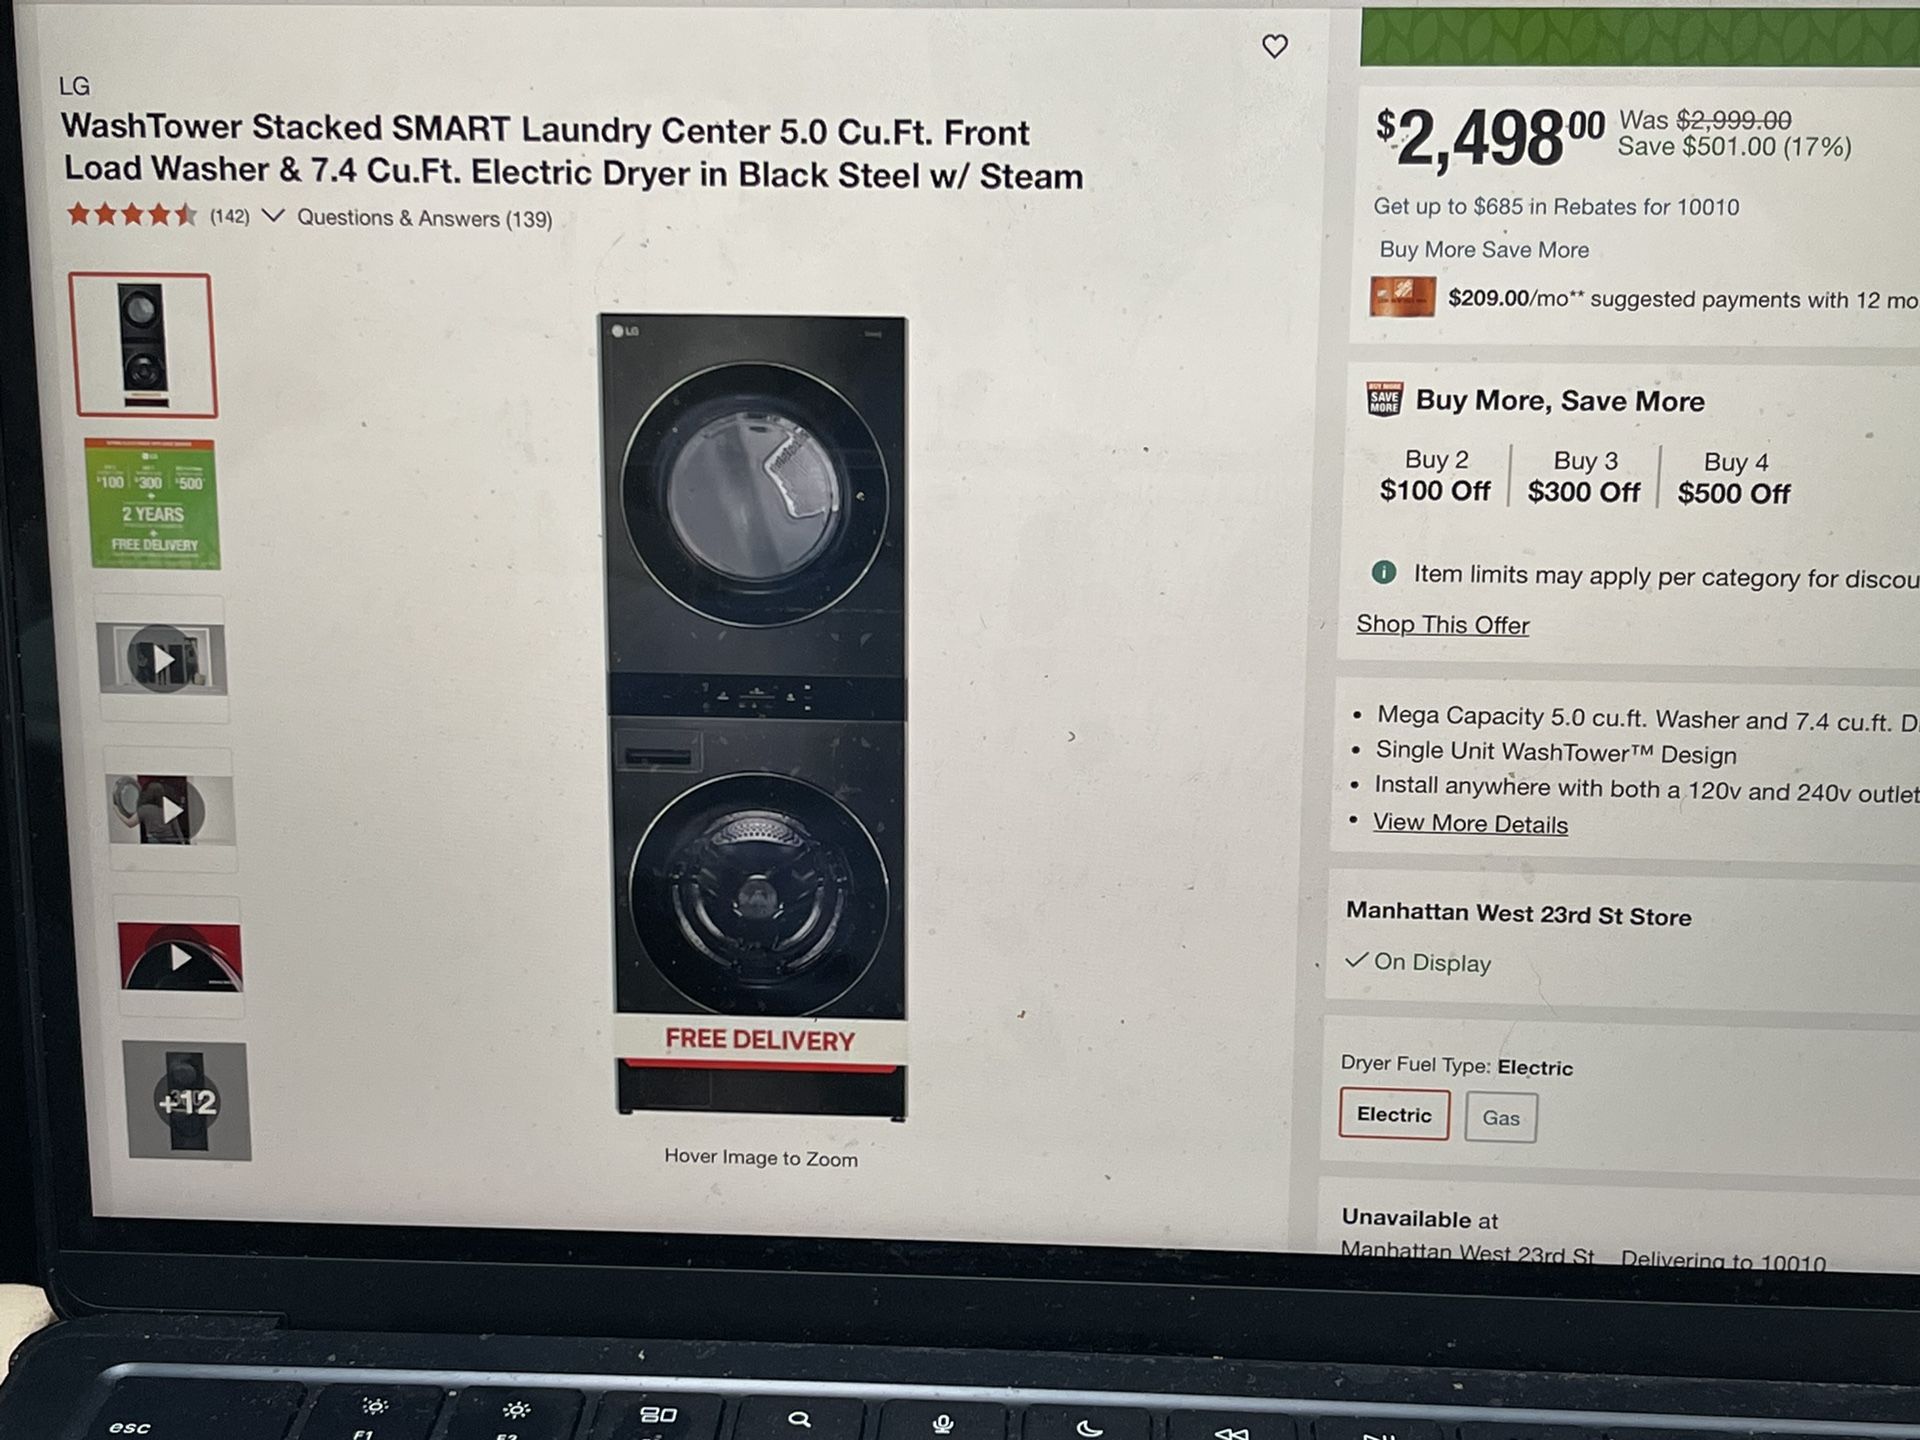This screenshot has height=1440, width=1920.
Task: Open the +12 more images thumbnail
Action: [x=187, y=1101]
